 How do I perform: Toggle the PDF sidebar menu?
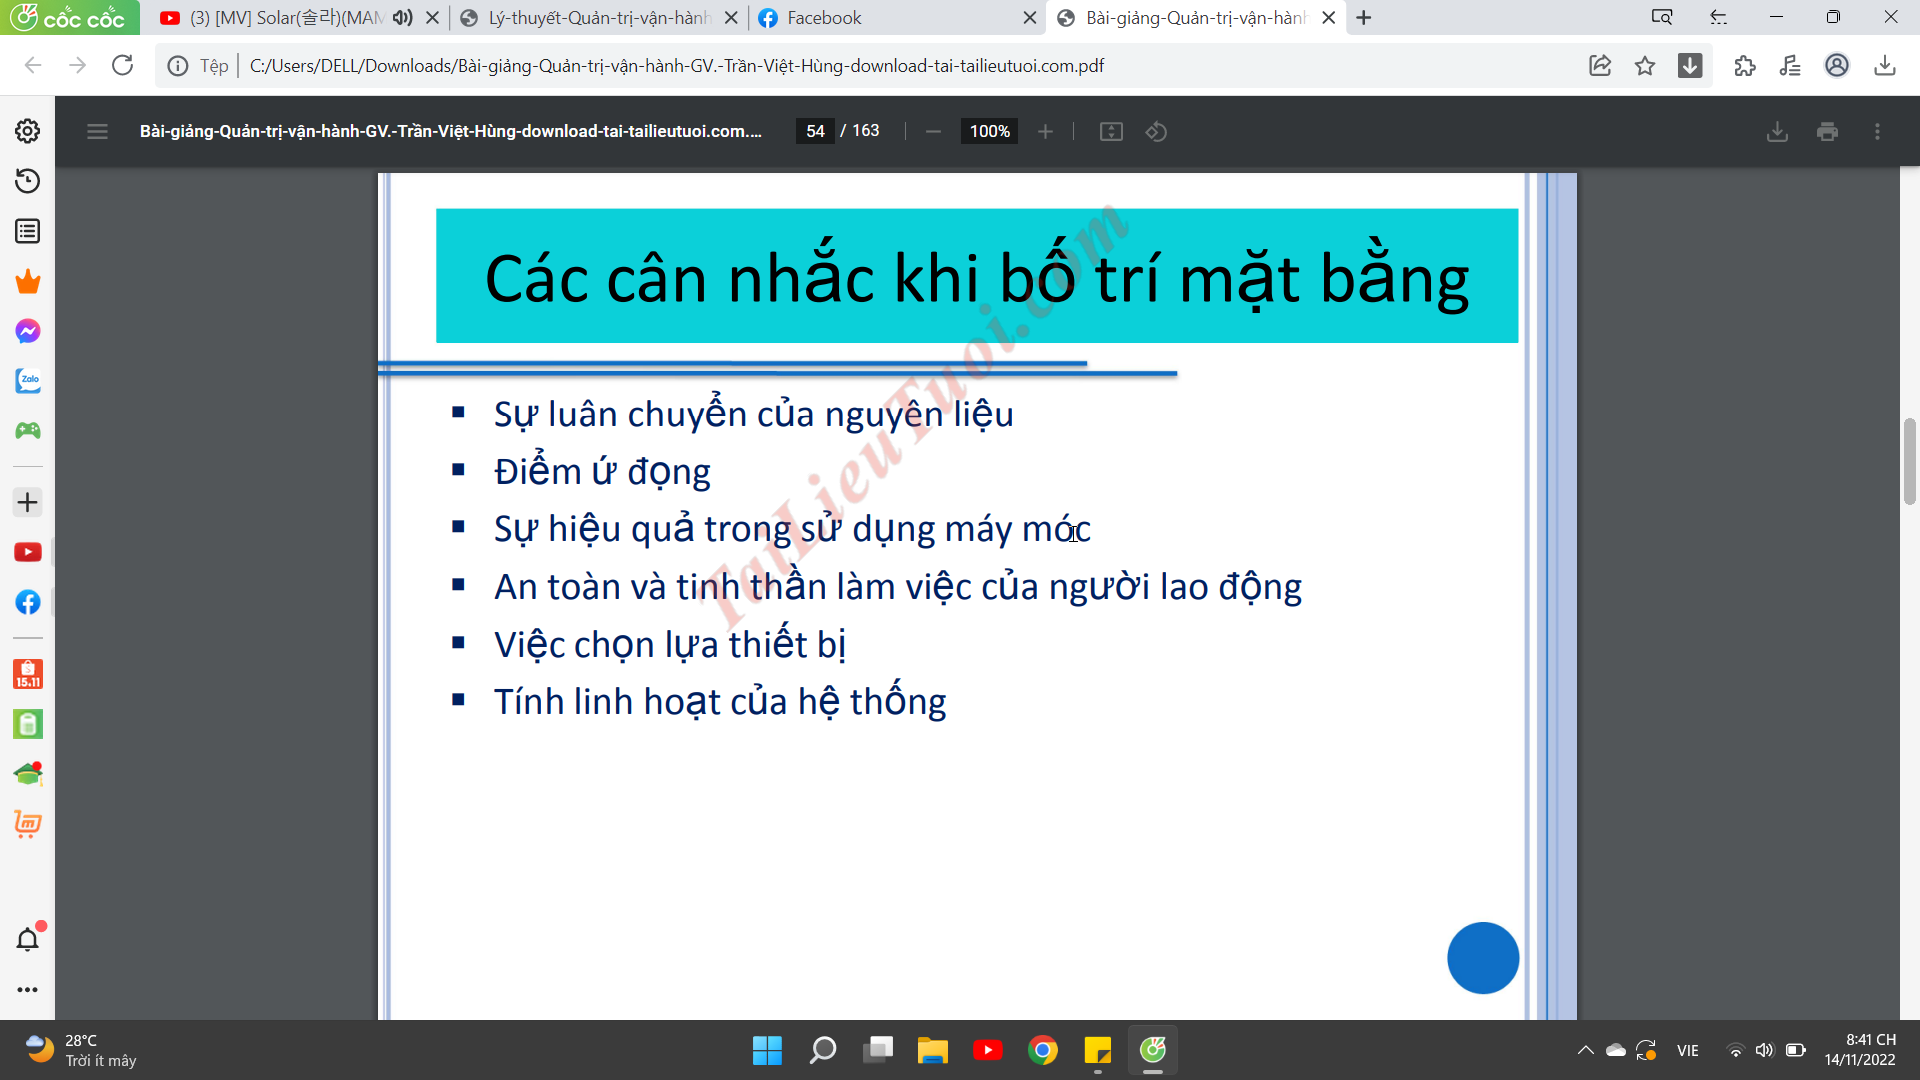coord(97,132)
